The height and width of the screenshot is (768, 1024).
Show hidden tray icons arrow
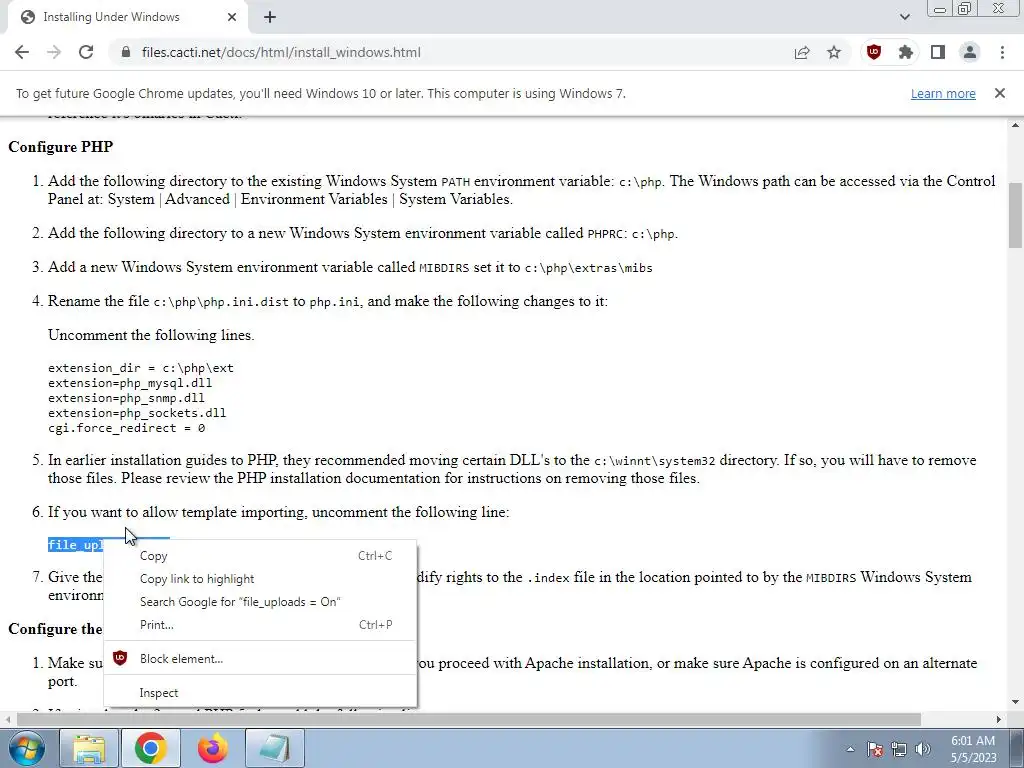850,749
